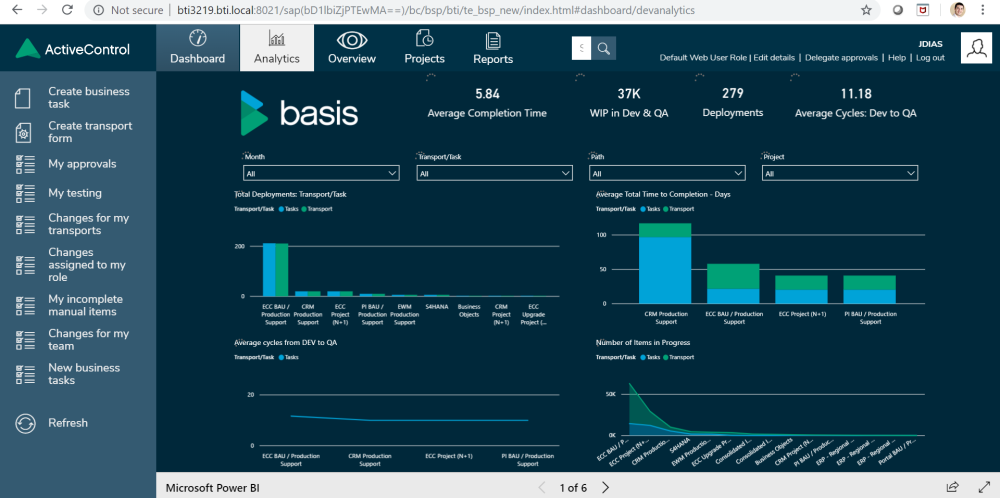Expand the Path filter dropdown

click(667, 173)
